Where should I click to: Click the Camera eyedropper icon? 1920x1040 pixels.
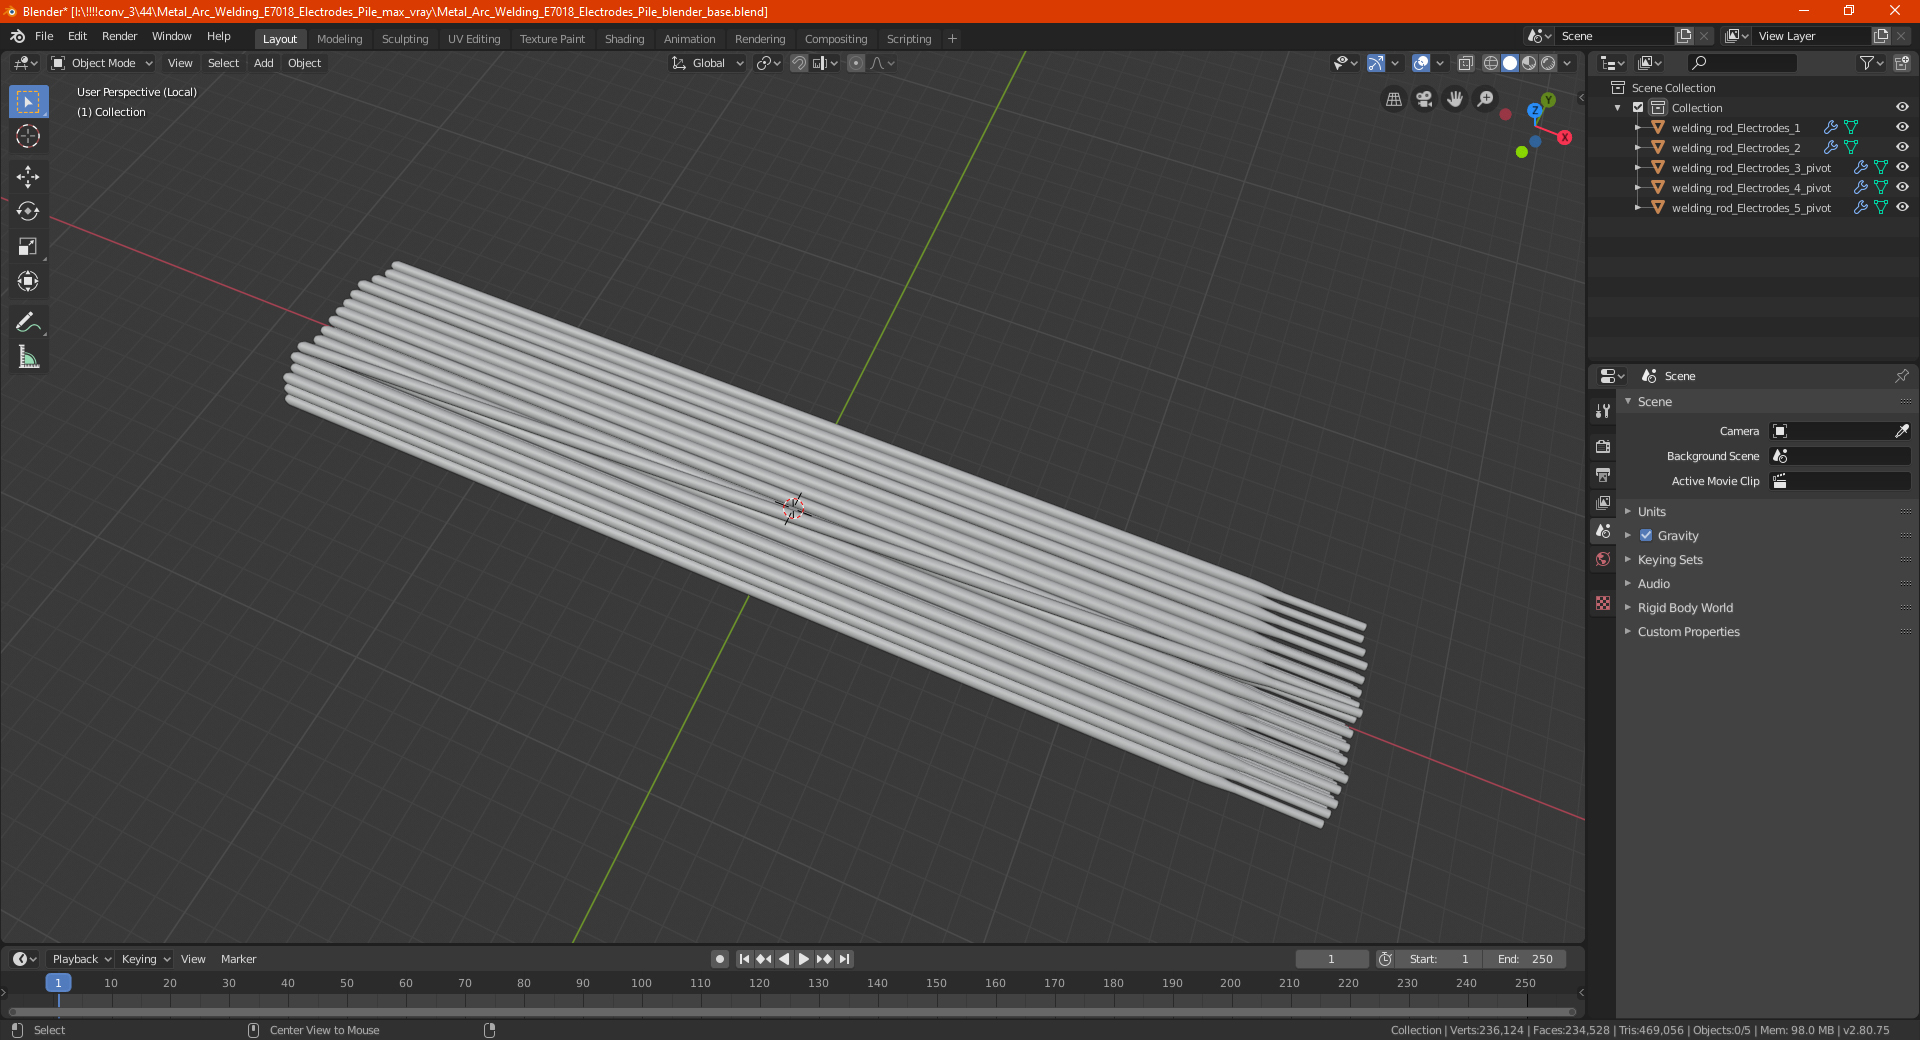1901,431
